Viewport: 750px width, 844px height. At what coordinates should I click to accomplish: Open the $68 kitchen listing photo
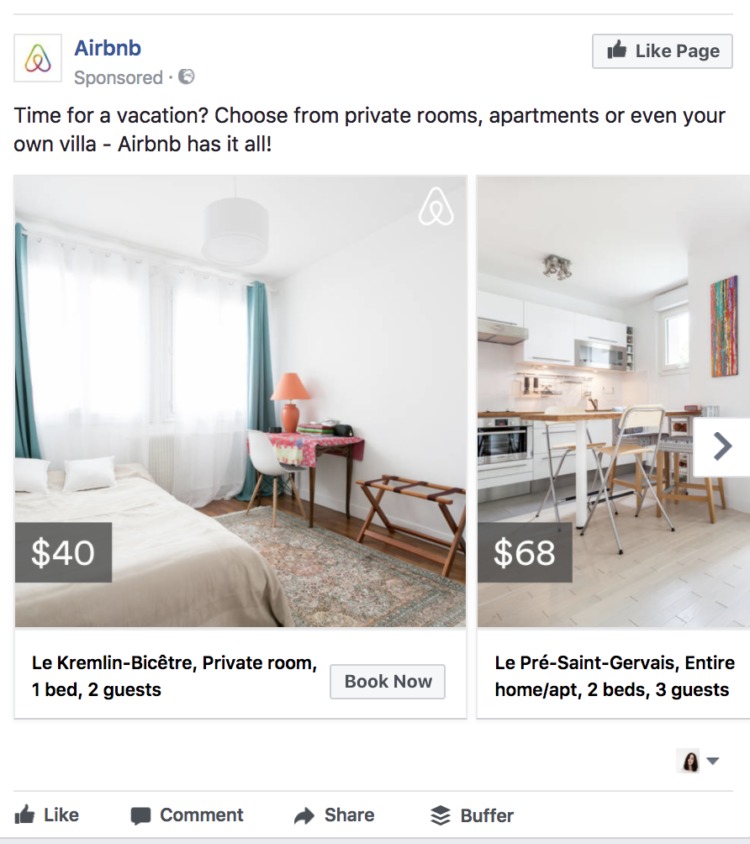(x=614, y=401)
